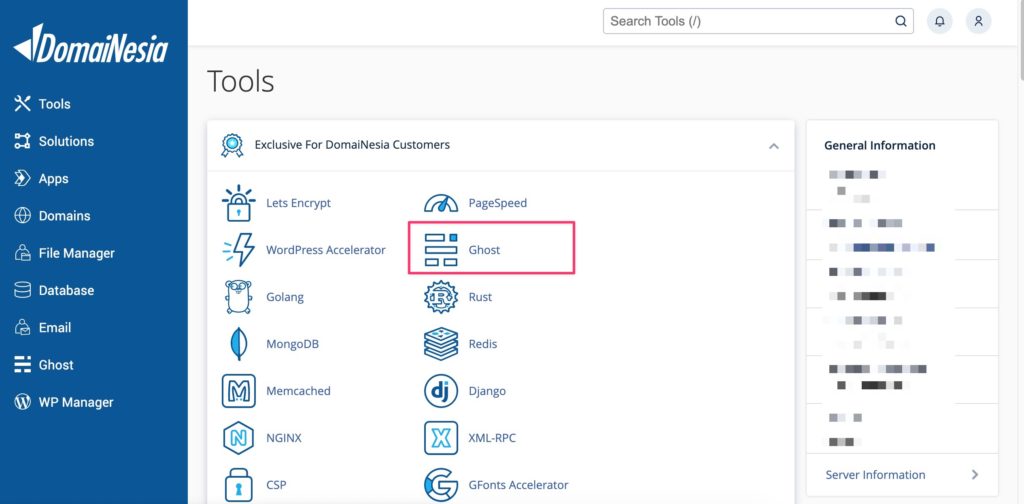Expand Server Information chevron

(974, 475)
